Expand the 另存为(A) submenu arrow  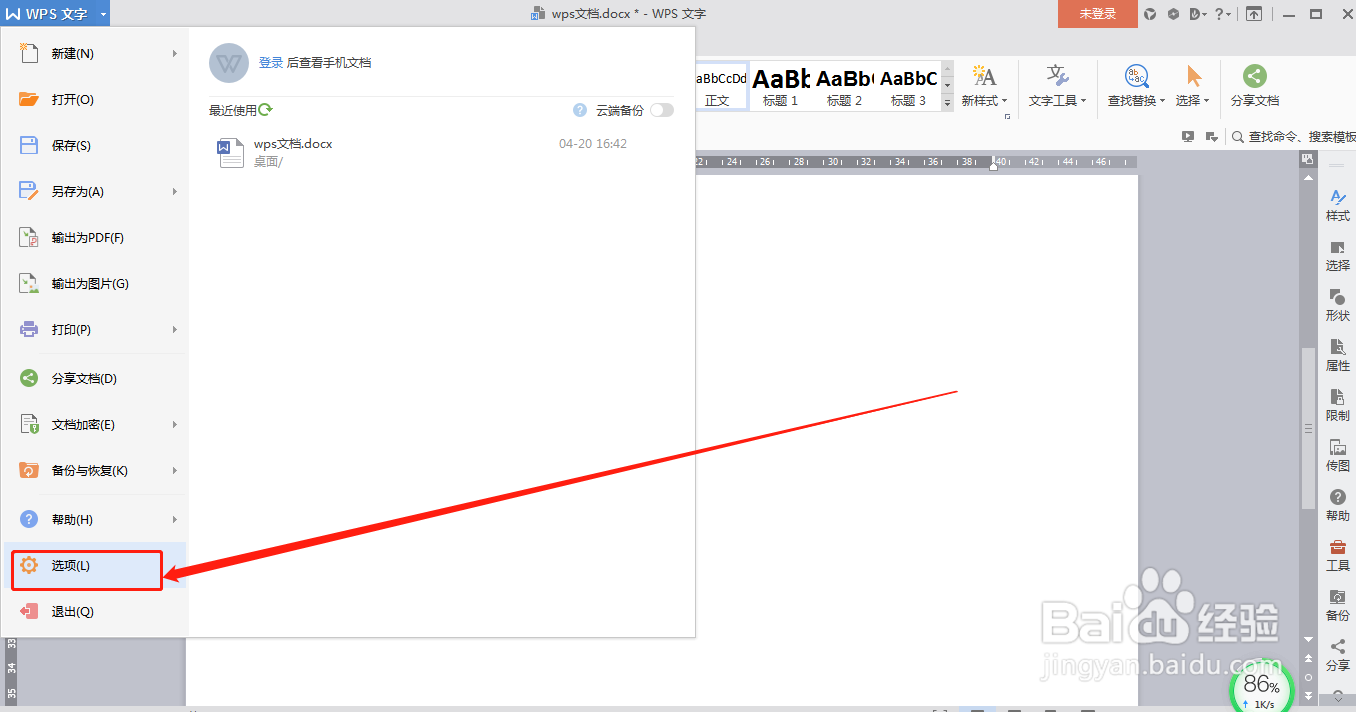(x=175, y=192)
